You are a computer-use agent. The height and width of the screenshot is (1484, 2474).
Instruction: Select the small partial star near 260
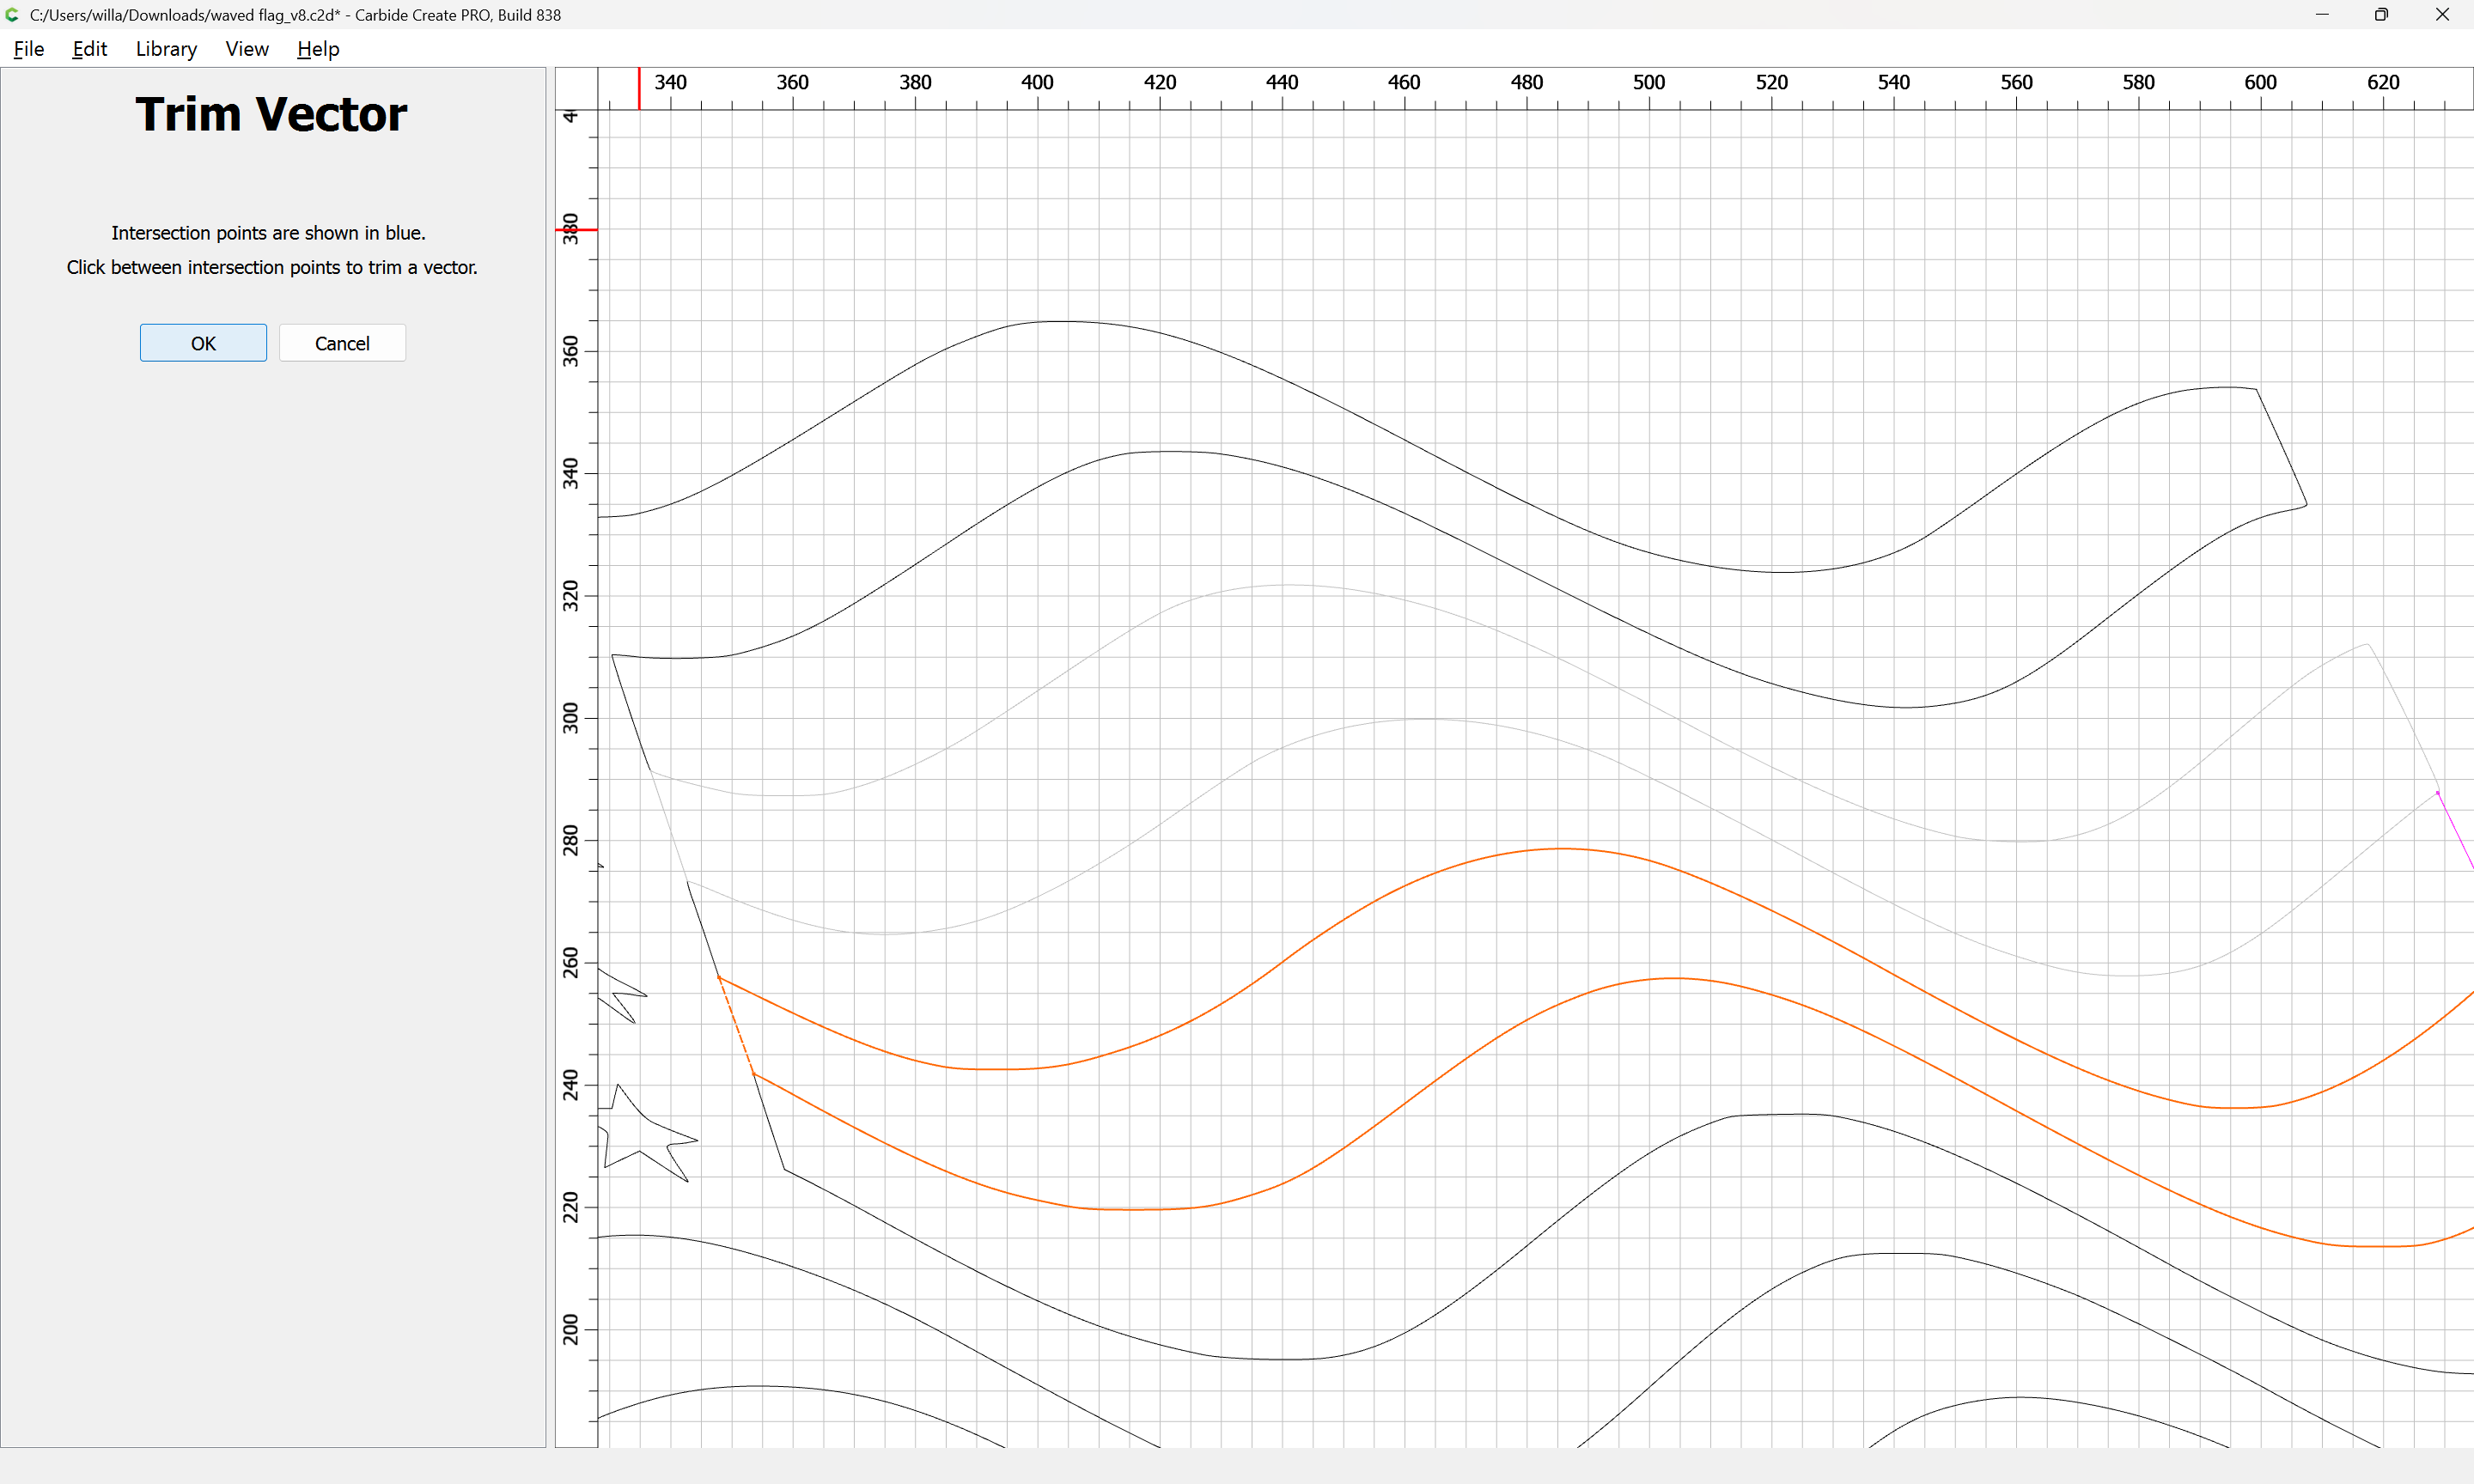(622, 982)
